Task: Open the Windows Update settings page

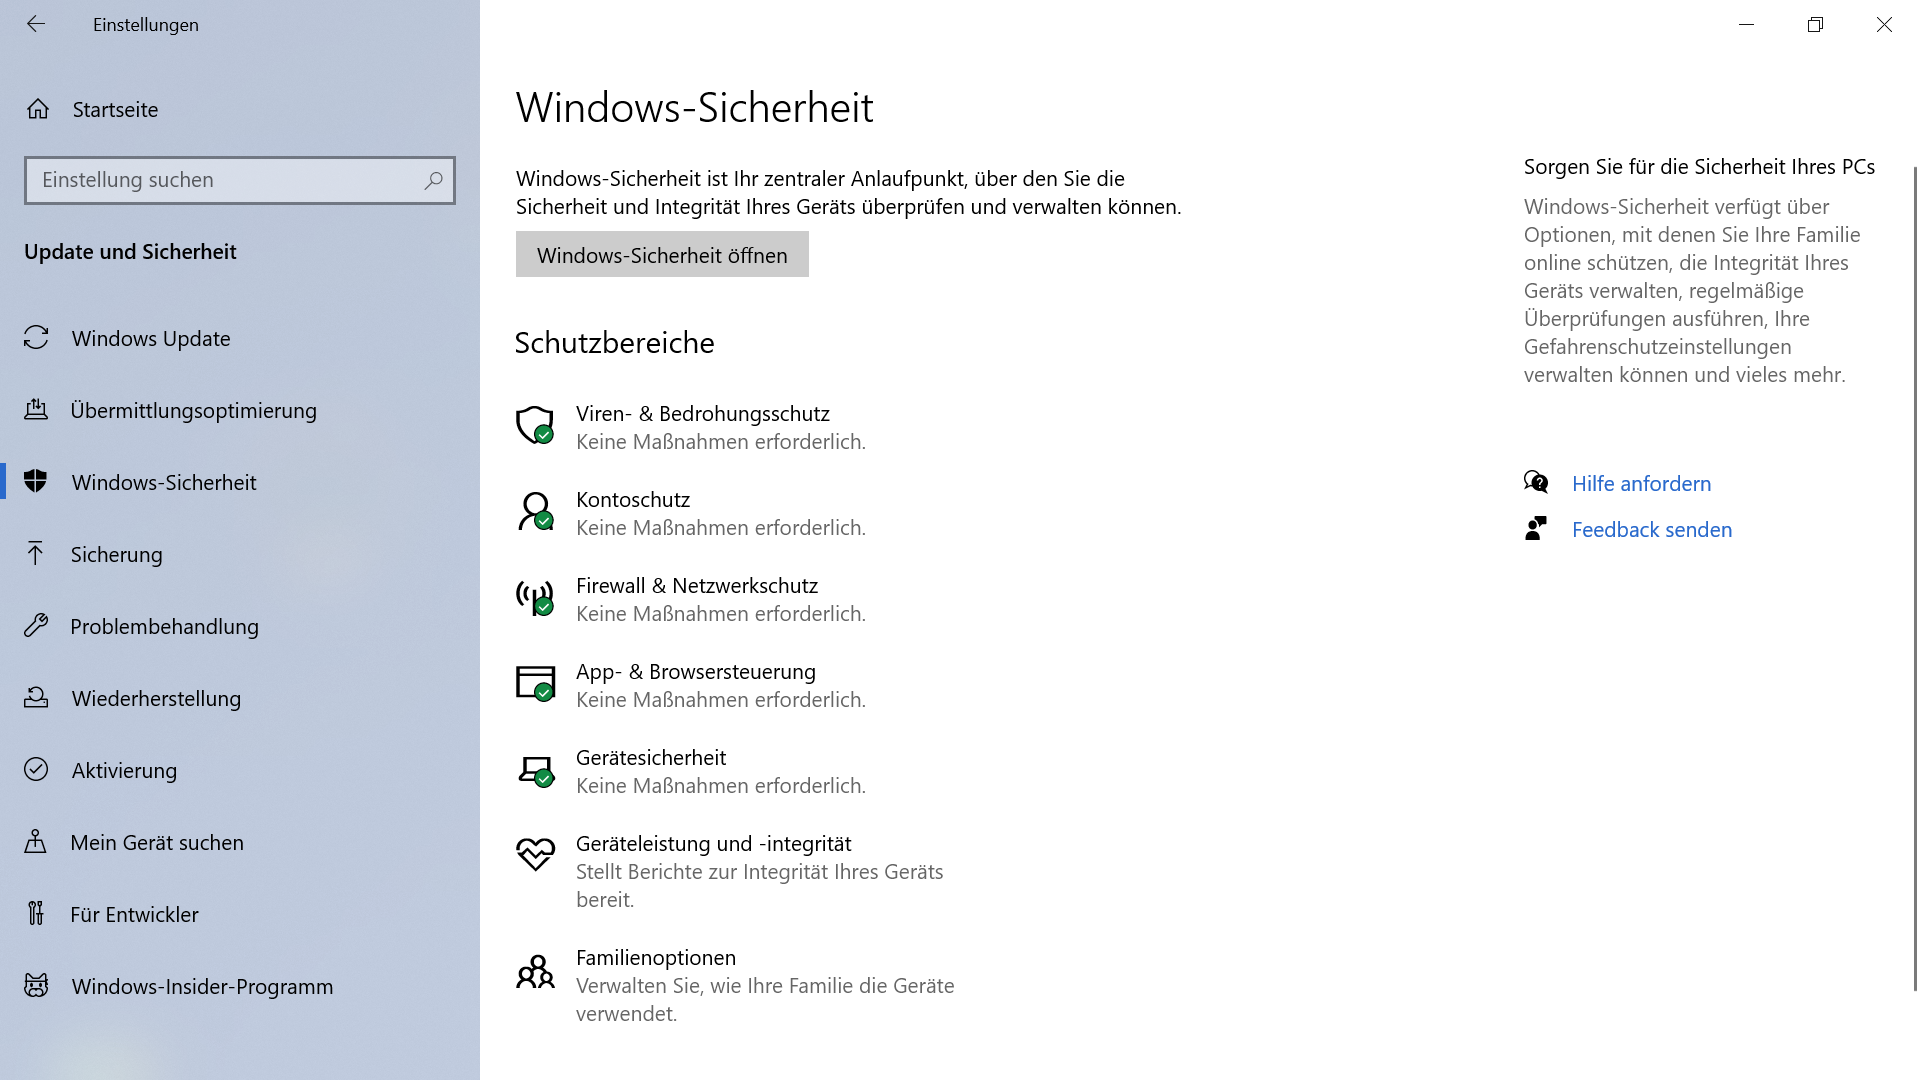Action: (x=240, y=338)
